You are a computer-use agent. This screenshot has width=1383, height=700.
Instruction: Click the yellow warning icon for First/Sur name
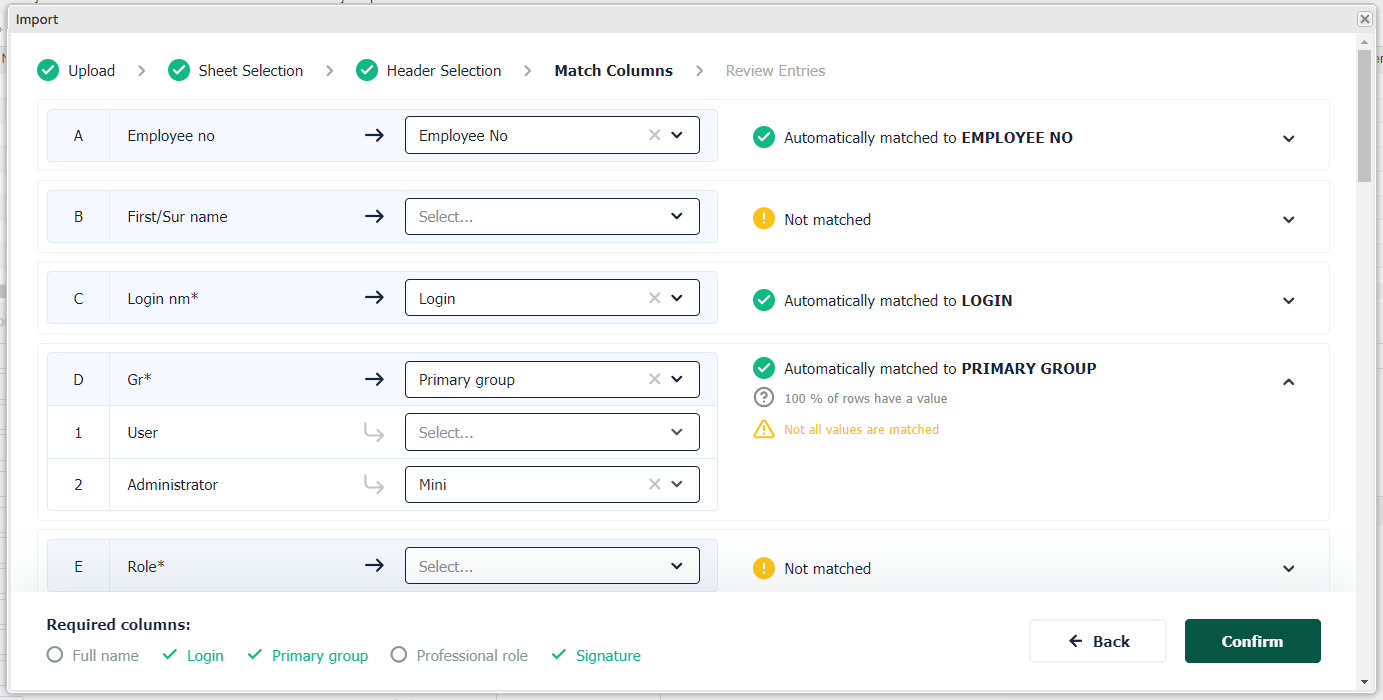pyautogui.click(x=764, y=218)
